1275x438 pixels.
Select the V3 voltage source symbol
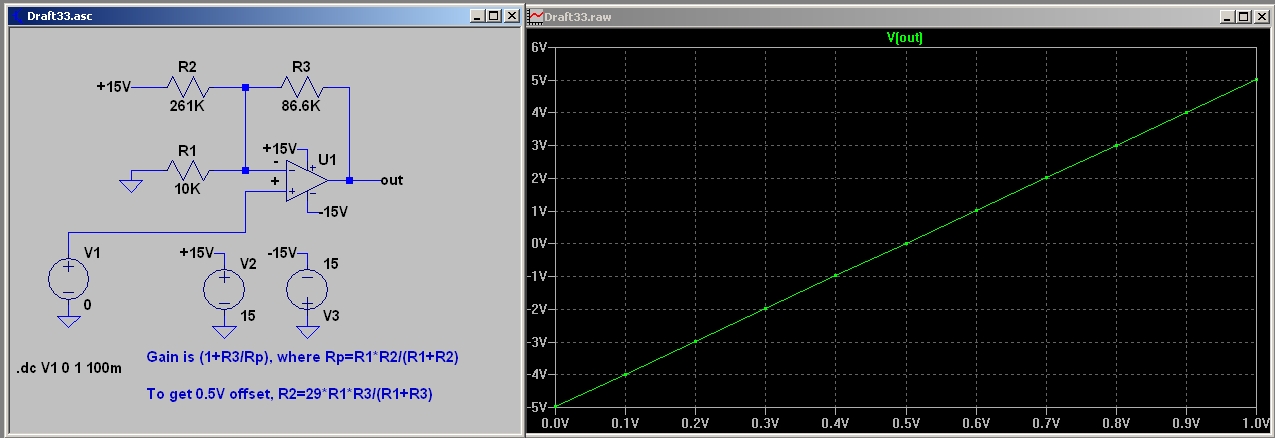tap(307, 290)
